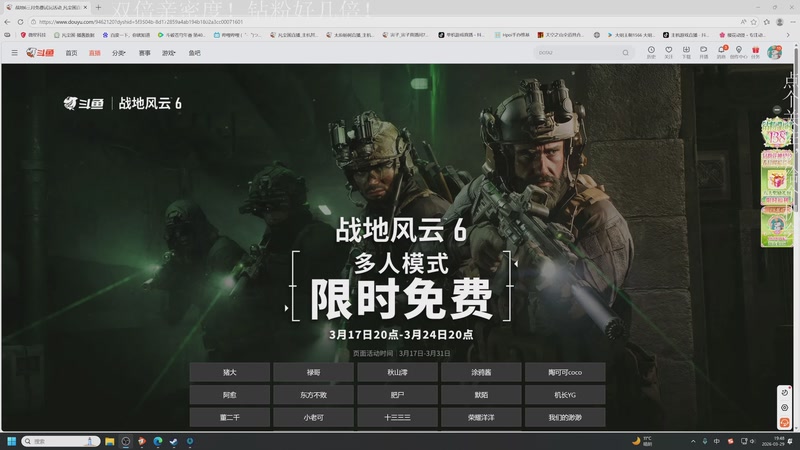Viewport: 800px width, 450px height.
Task: Select streamer button 秋山澪
Action: coord(397,372)
